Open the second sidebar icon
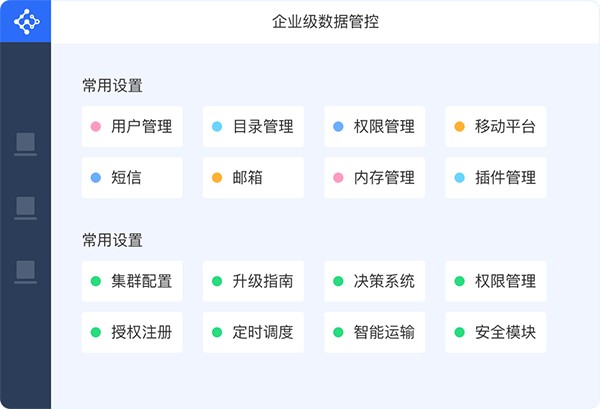The height and width of the screenshot is (409, 600). 26,207
